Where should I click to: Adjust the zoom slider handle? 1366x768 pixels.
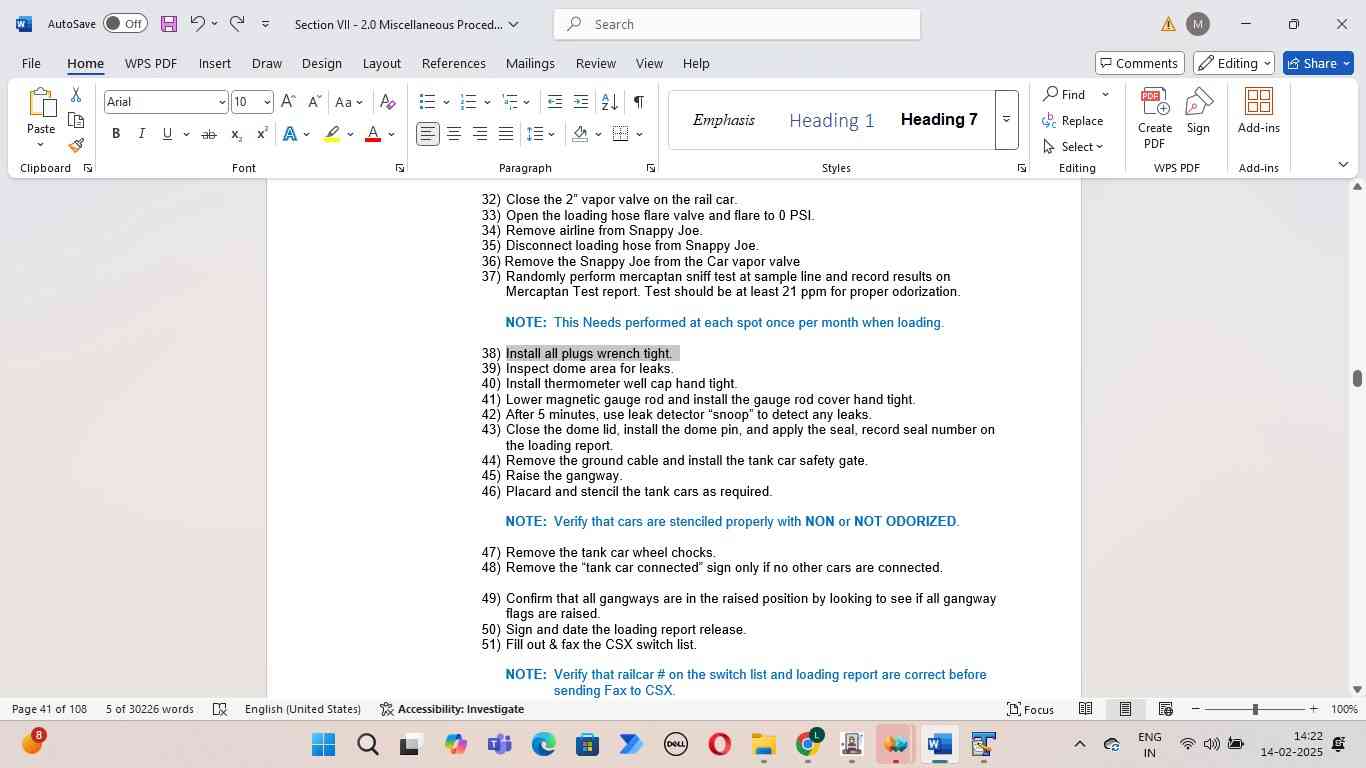(x=1255, y=709)
